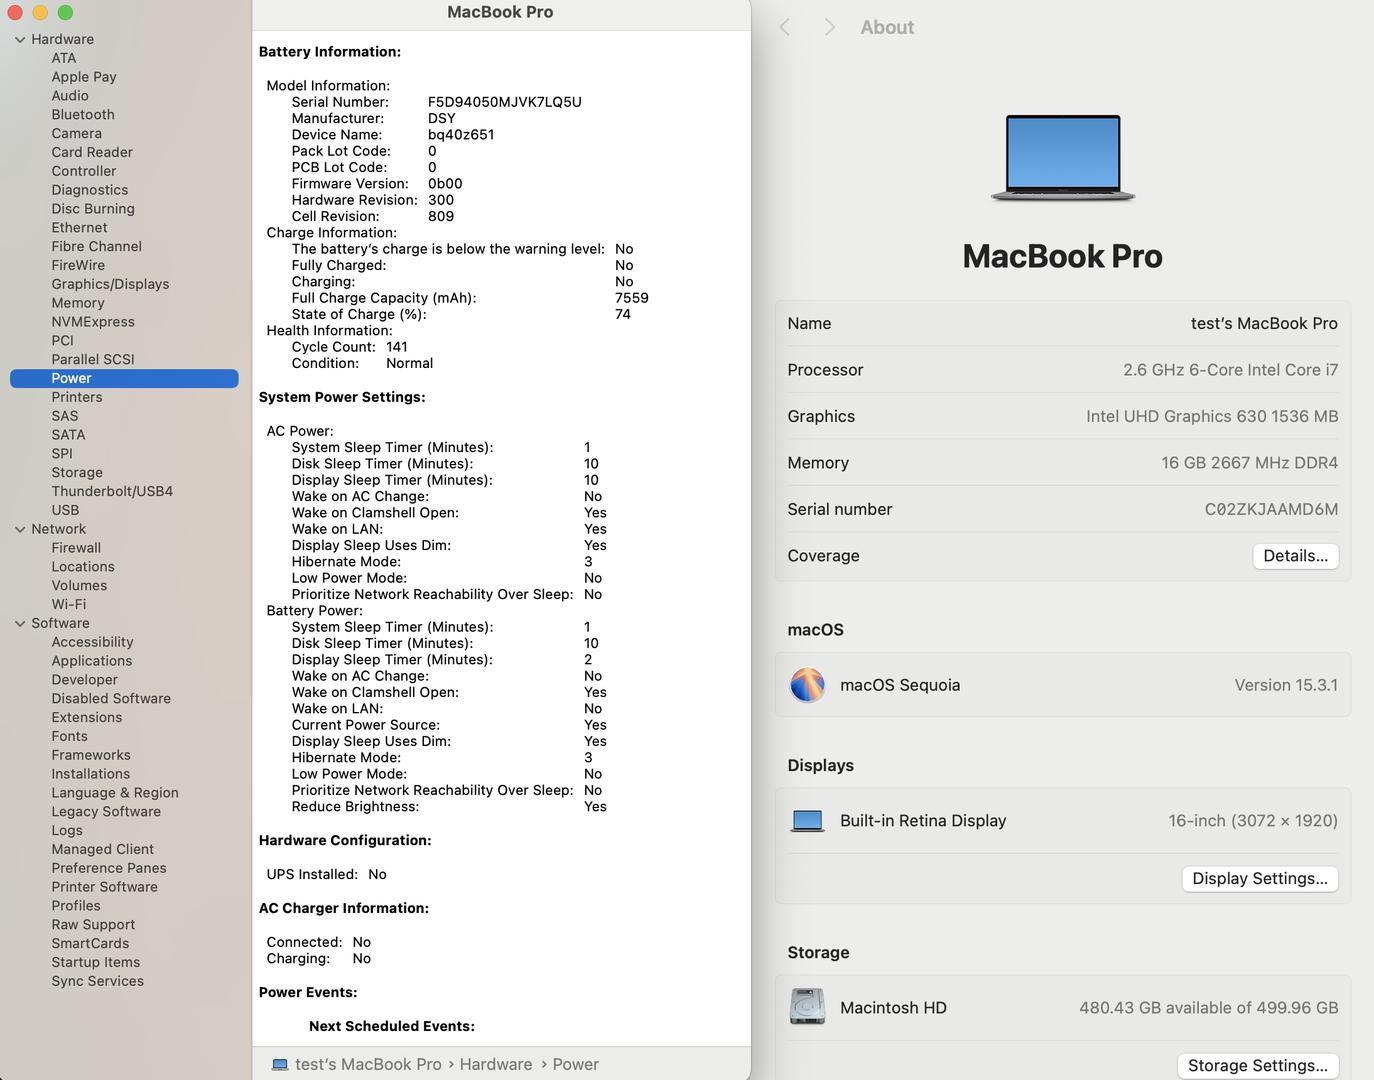Click the serial number C02ZKJAAMD6M
The height and width of the screenshot is (1080, 1374).
tap(1271, 510)
